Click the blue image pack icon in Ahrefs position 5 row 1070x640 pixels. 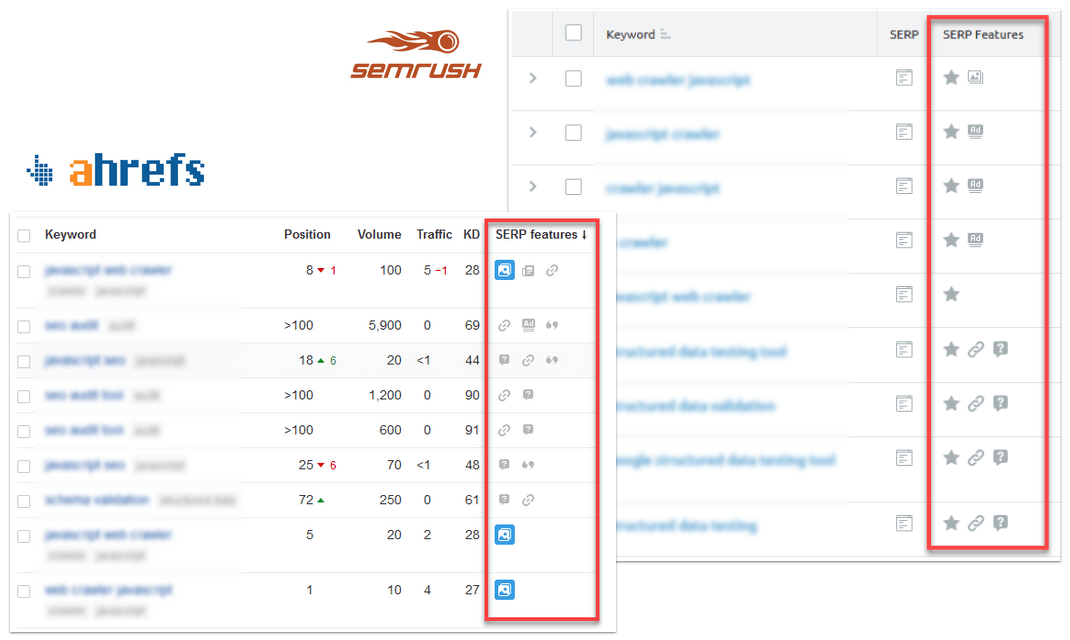pyautogui.click(x=504, y=535)
